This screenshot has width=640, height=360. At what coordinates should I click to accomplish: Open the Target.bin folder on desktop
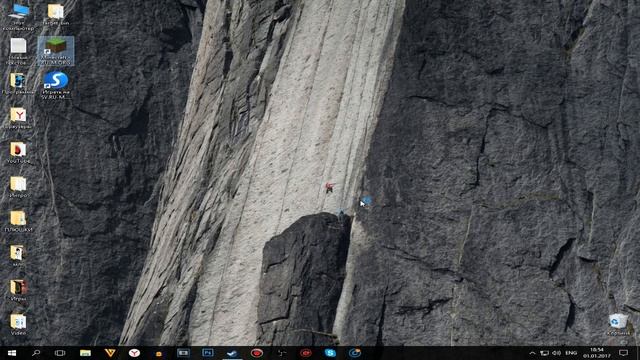click(x=56, y=15)
